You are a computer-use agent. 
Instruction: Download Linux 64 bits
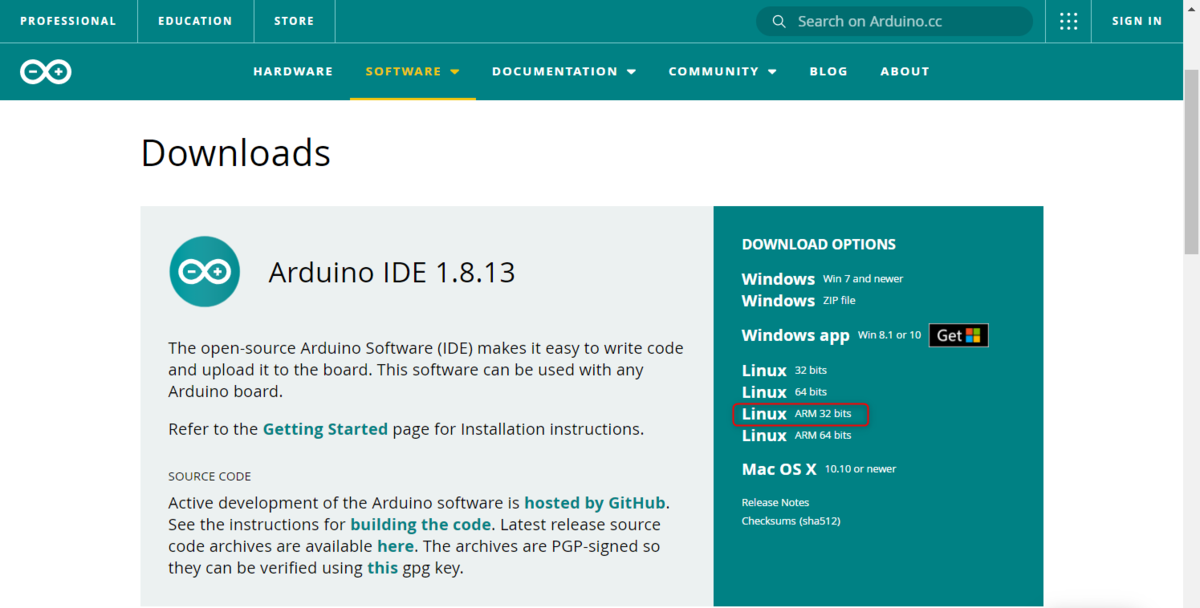coord(784,392)
